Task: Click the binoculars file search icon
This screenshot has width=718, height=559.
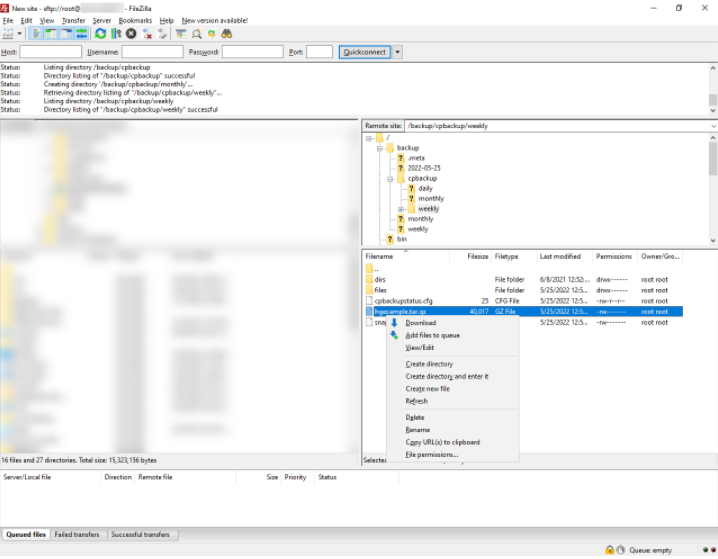Action: tap(227, 34)
